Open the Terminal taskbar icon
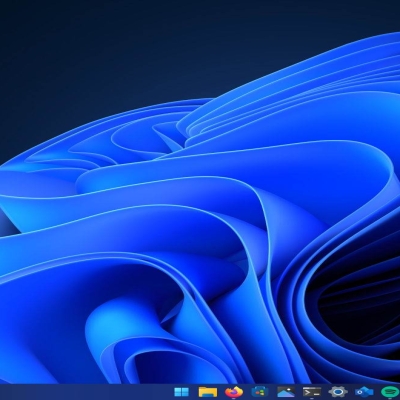400x400 pixels. 312,392
